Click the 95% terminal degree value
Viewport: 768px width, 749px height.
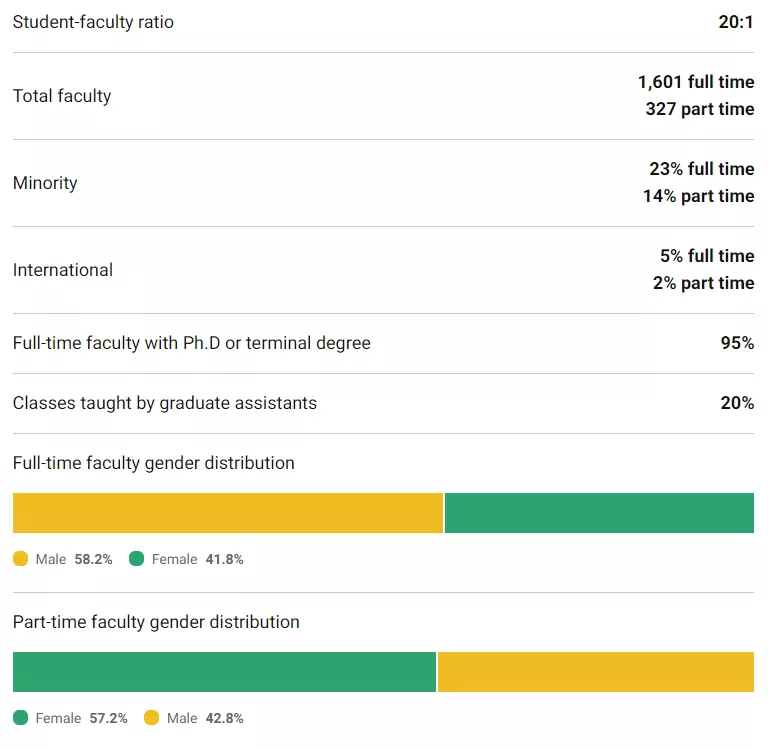point(737,343)
